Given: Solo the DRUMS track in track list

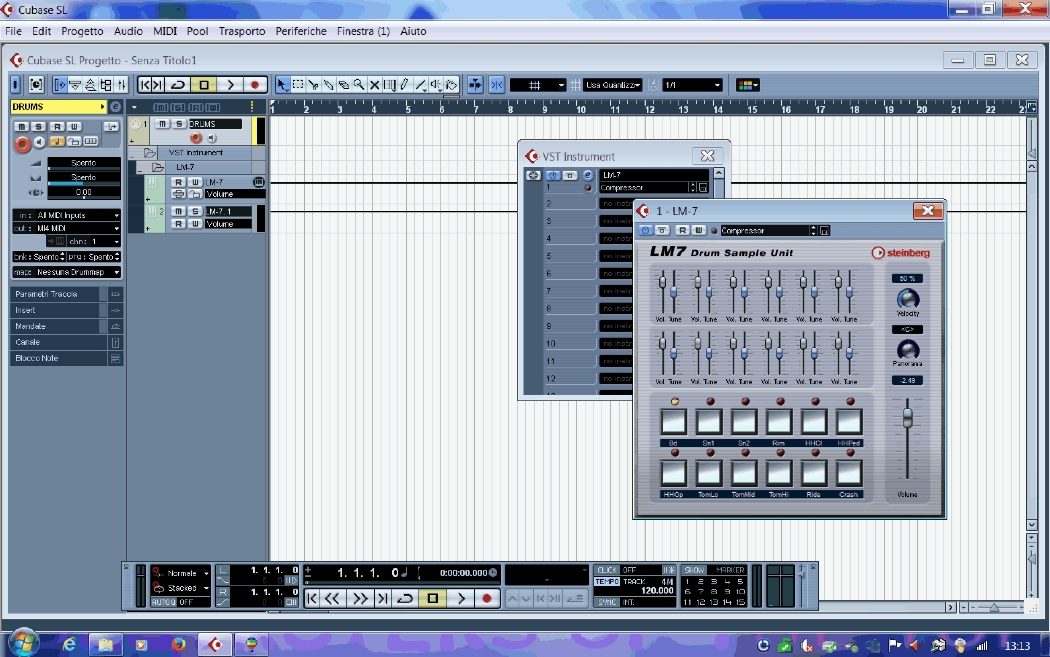Looking at the screenshot, I should tap(179, 124).
